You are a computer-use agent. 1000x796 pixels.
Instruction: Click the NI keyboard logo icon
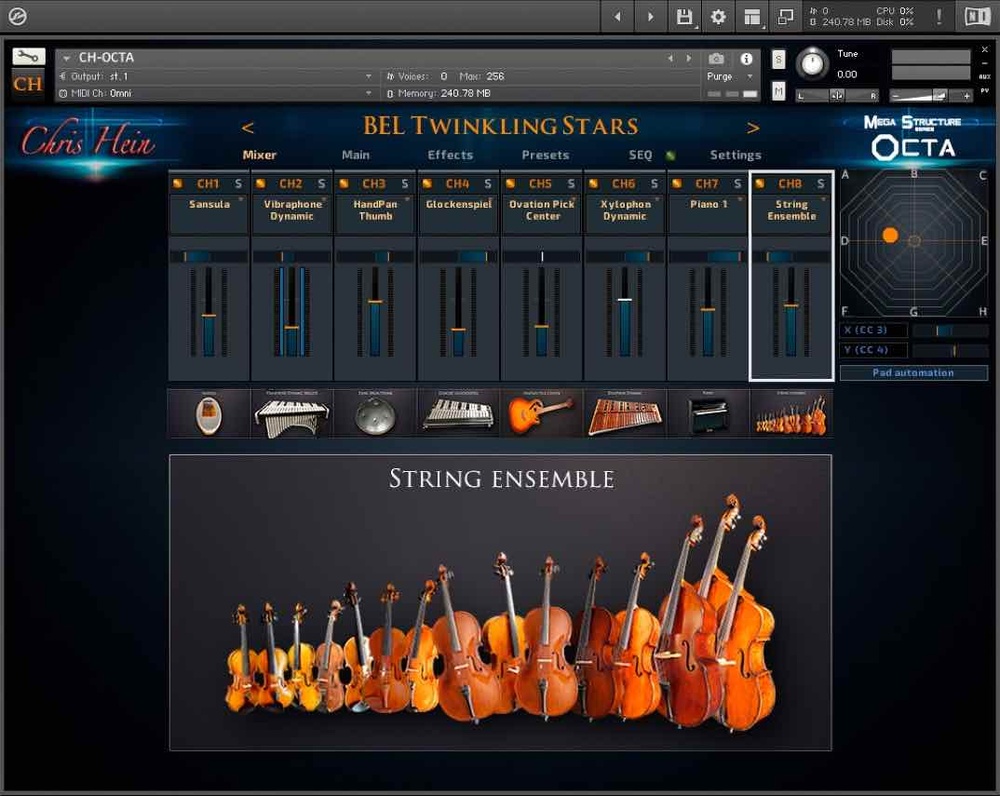pyautogui.click(x=976, y=17)
